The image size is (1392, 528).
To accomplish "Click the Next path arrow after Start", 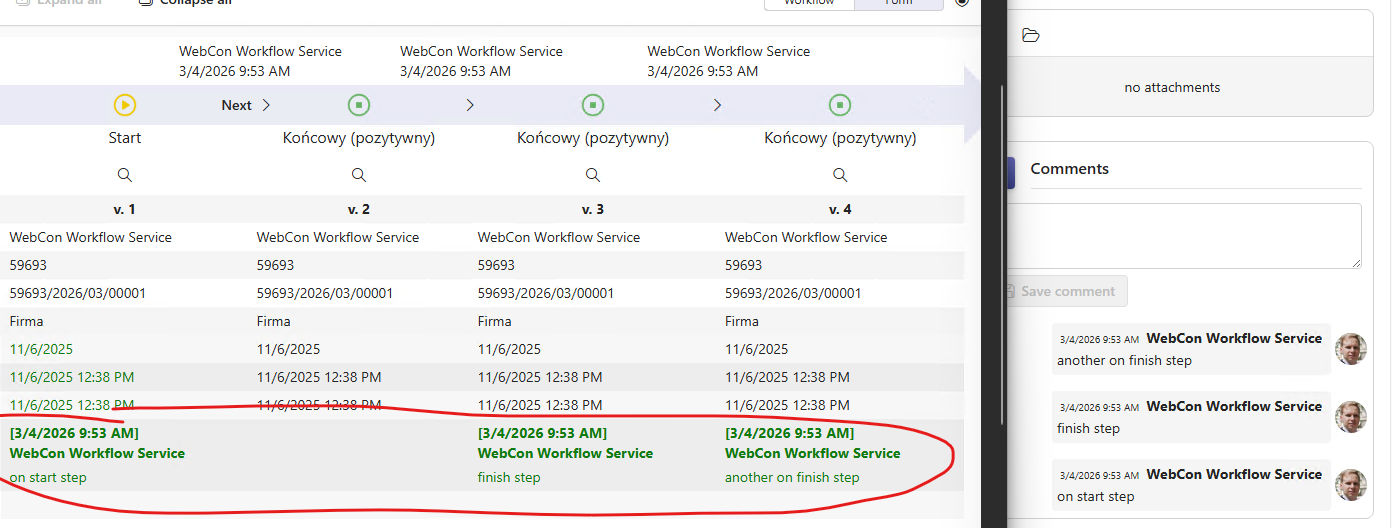I will point(246,105).
